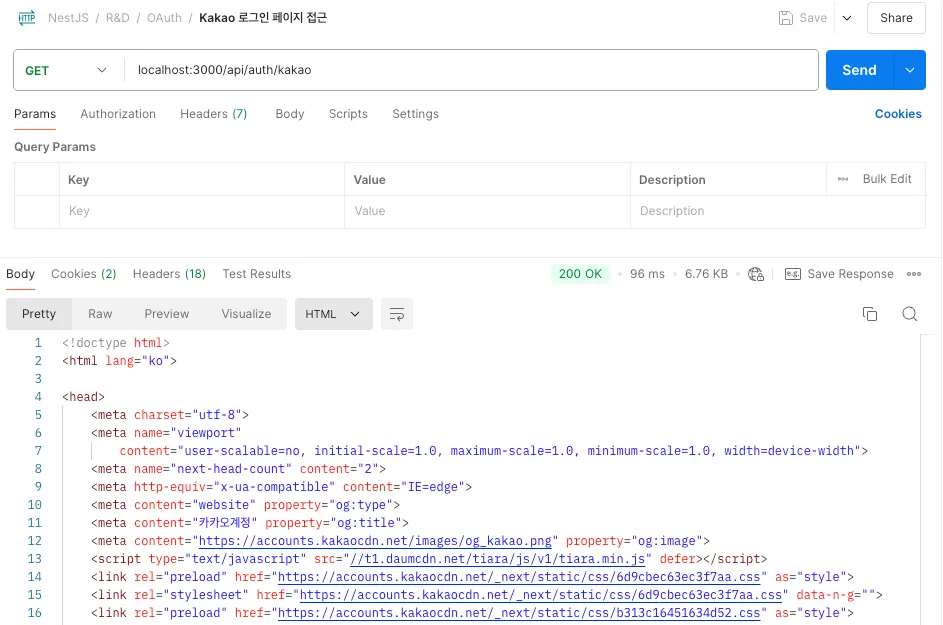
Task: Click the Save floppy disk icon
Action: pyautogui.click(x=785, y=17)
